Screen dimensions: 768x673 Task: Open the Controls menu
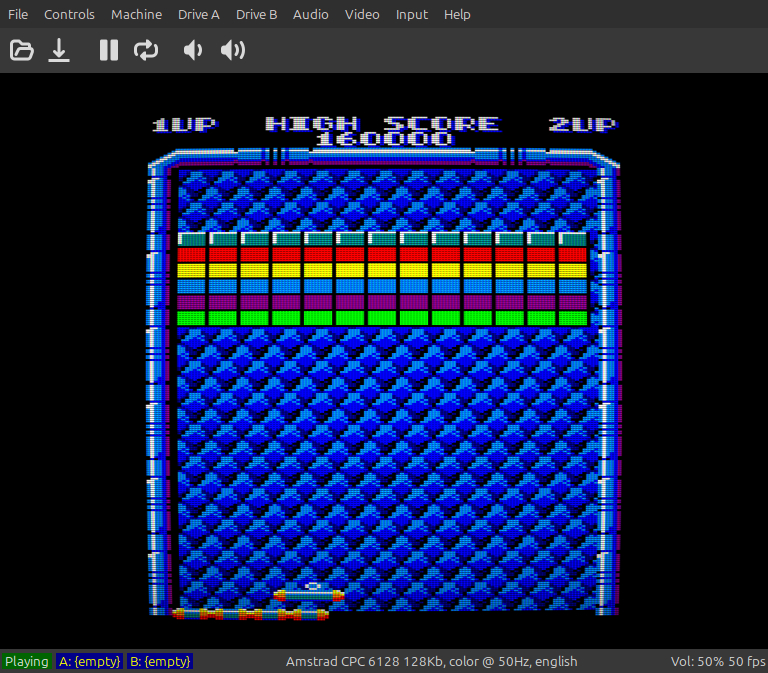click(x=69, y=14)
